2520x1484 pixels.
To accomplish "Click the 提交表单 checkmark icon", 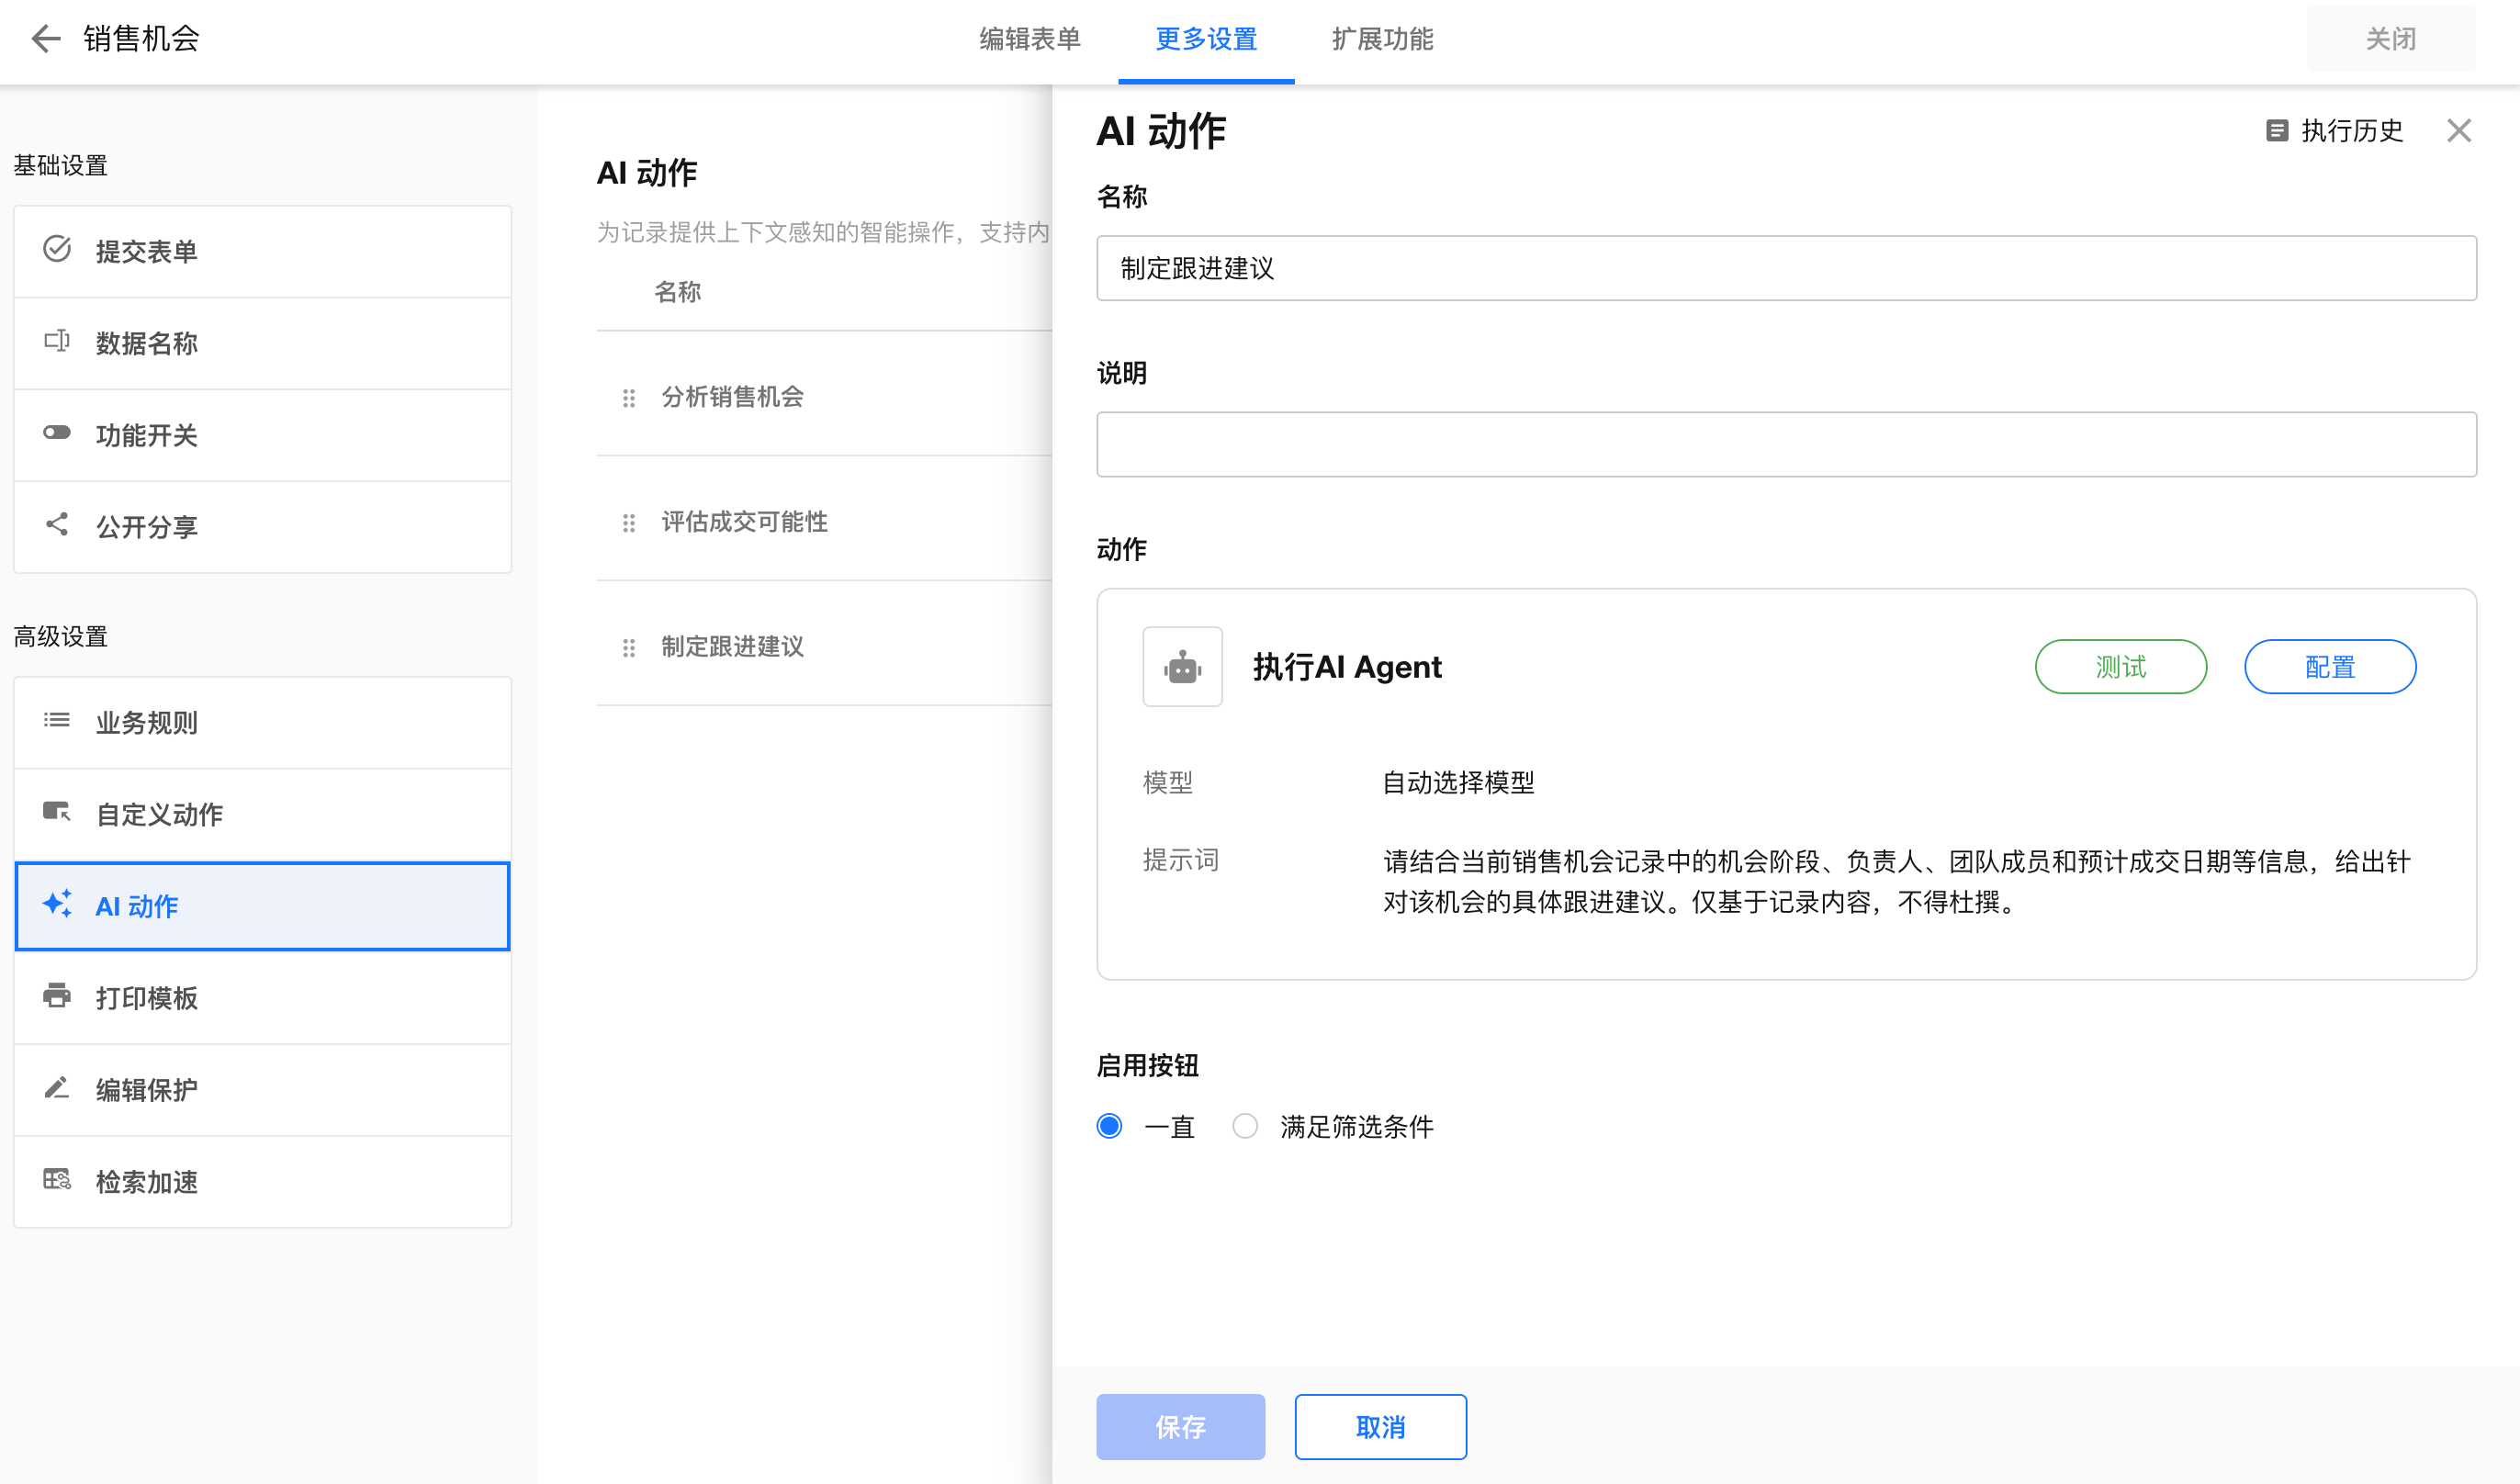I will point(57,249).
